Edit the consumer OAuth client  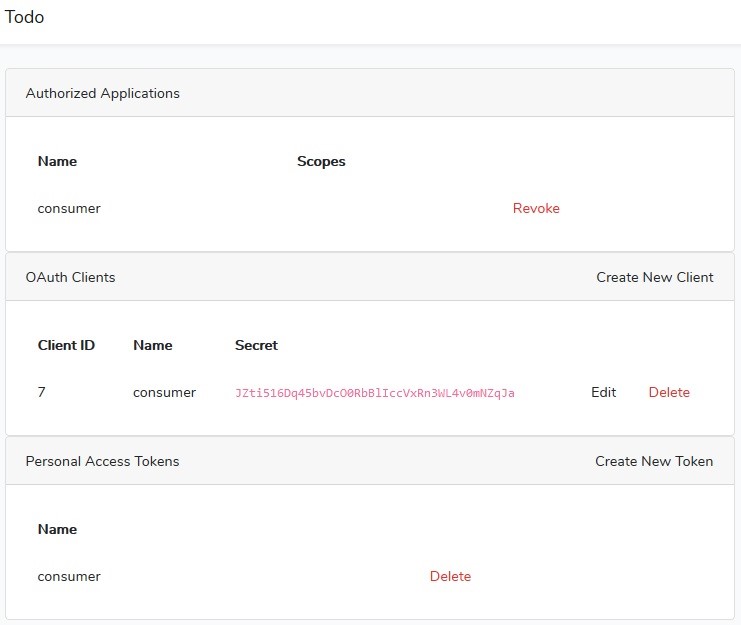click(x=603, y=392)
